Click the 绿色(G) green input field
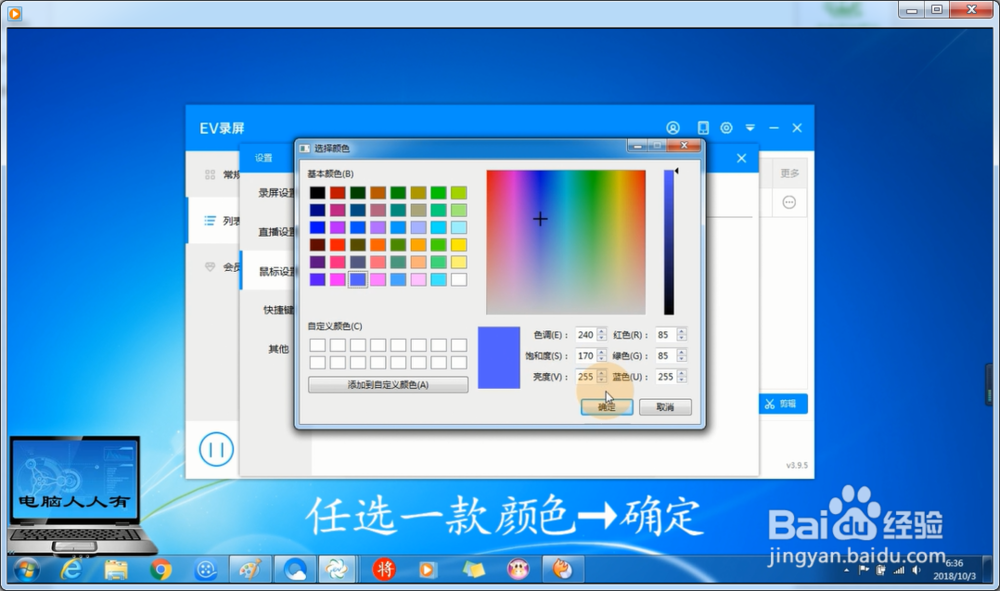 pos(666,356)
